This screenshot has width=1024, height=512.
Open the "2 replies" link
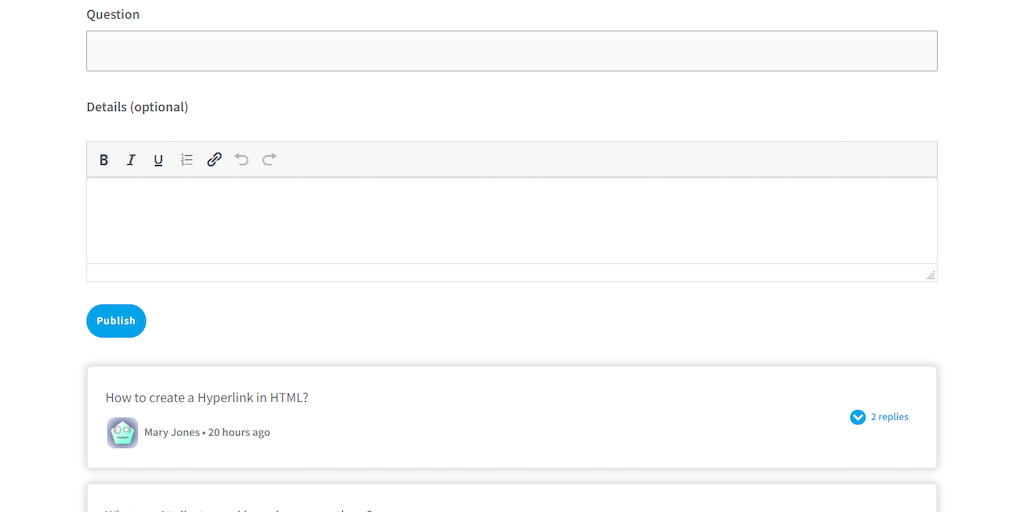pyautogui.click(x=889, y=417)
